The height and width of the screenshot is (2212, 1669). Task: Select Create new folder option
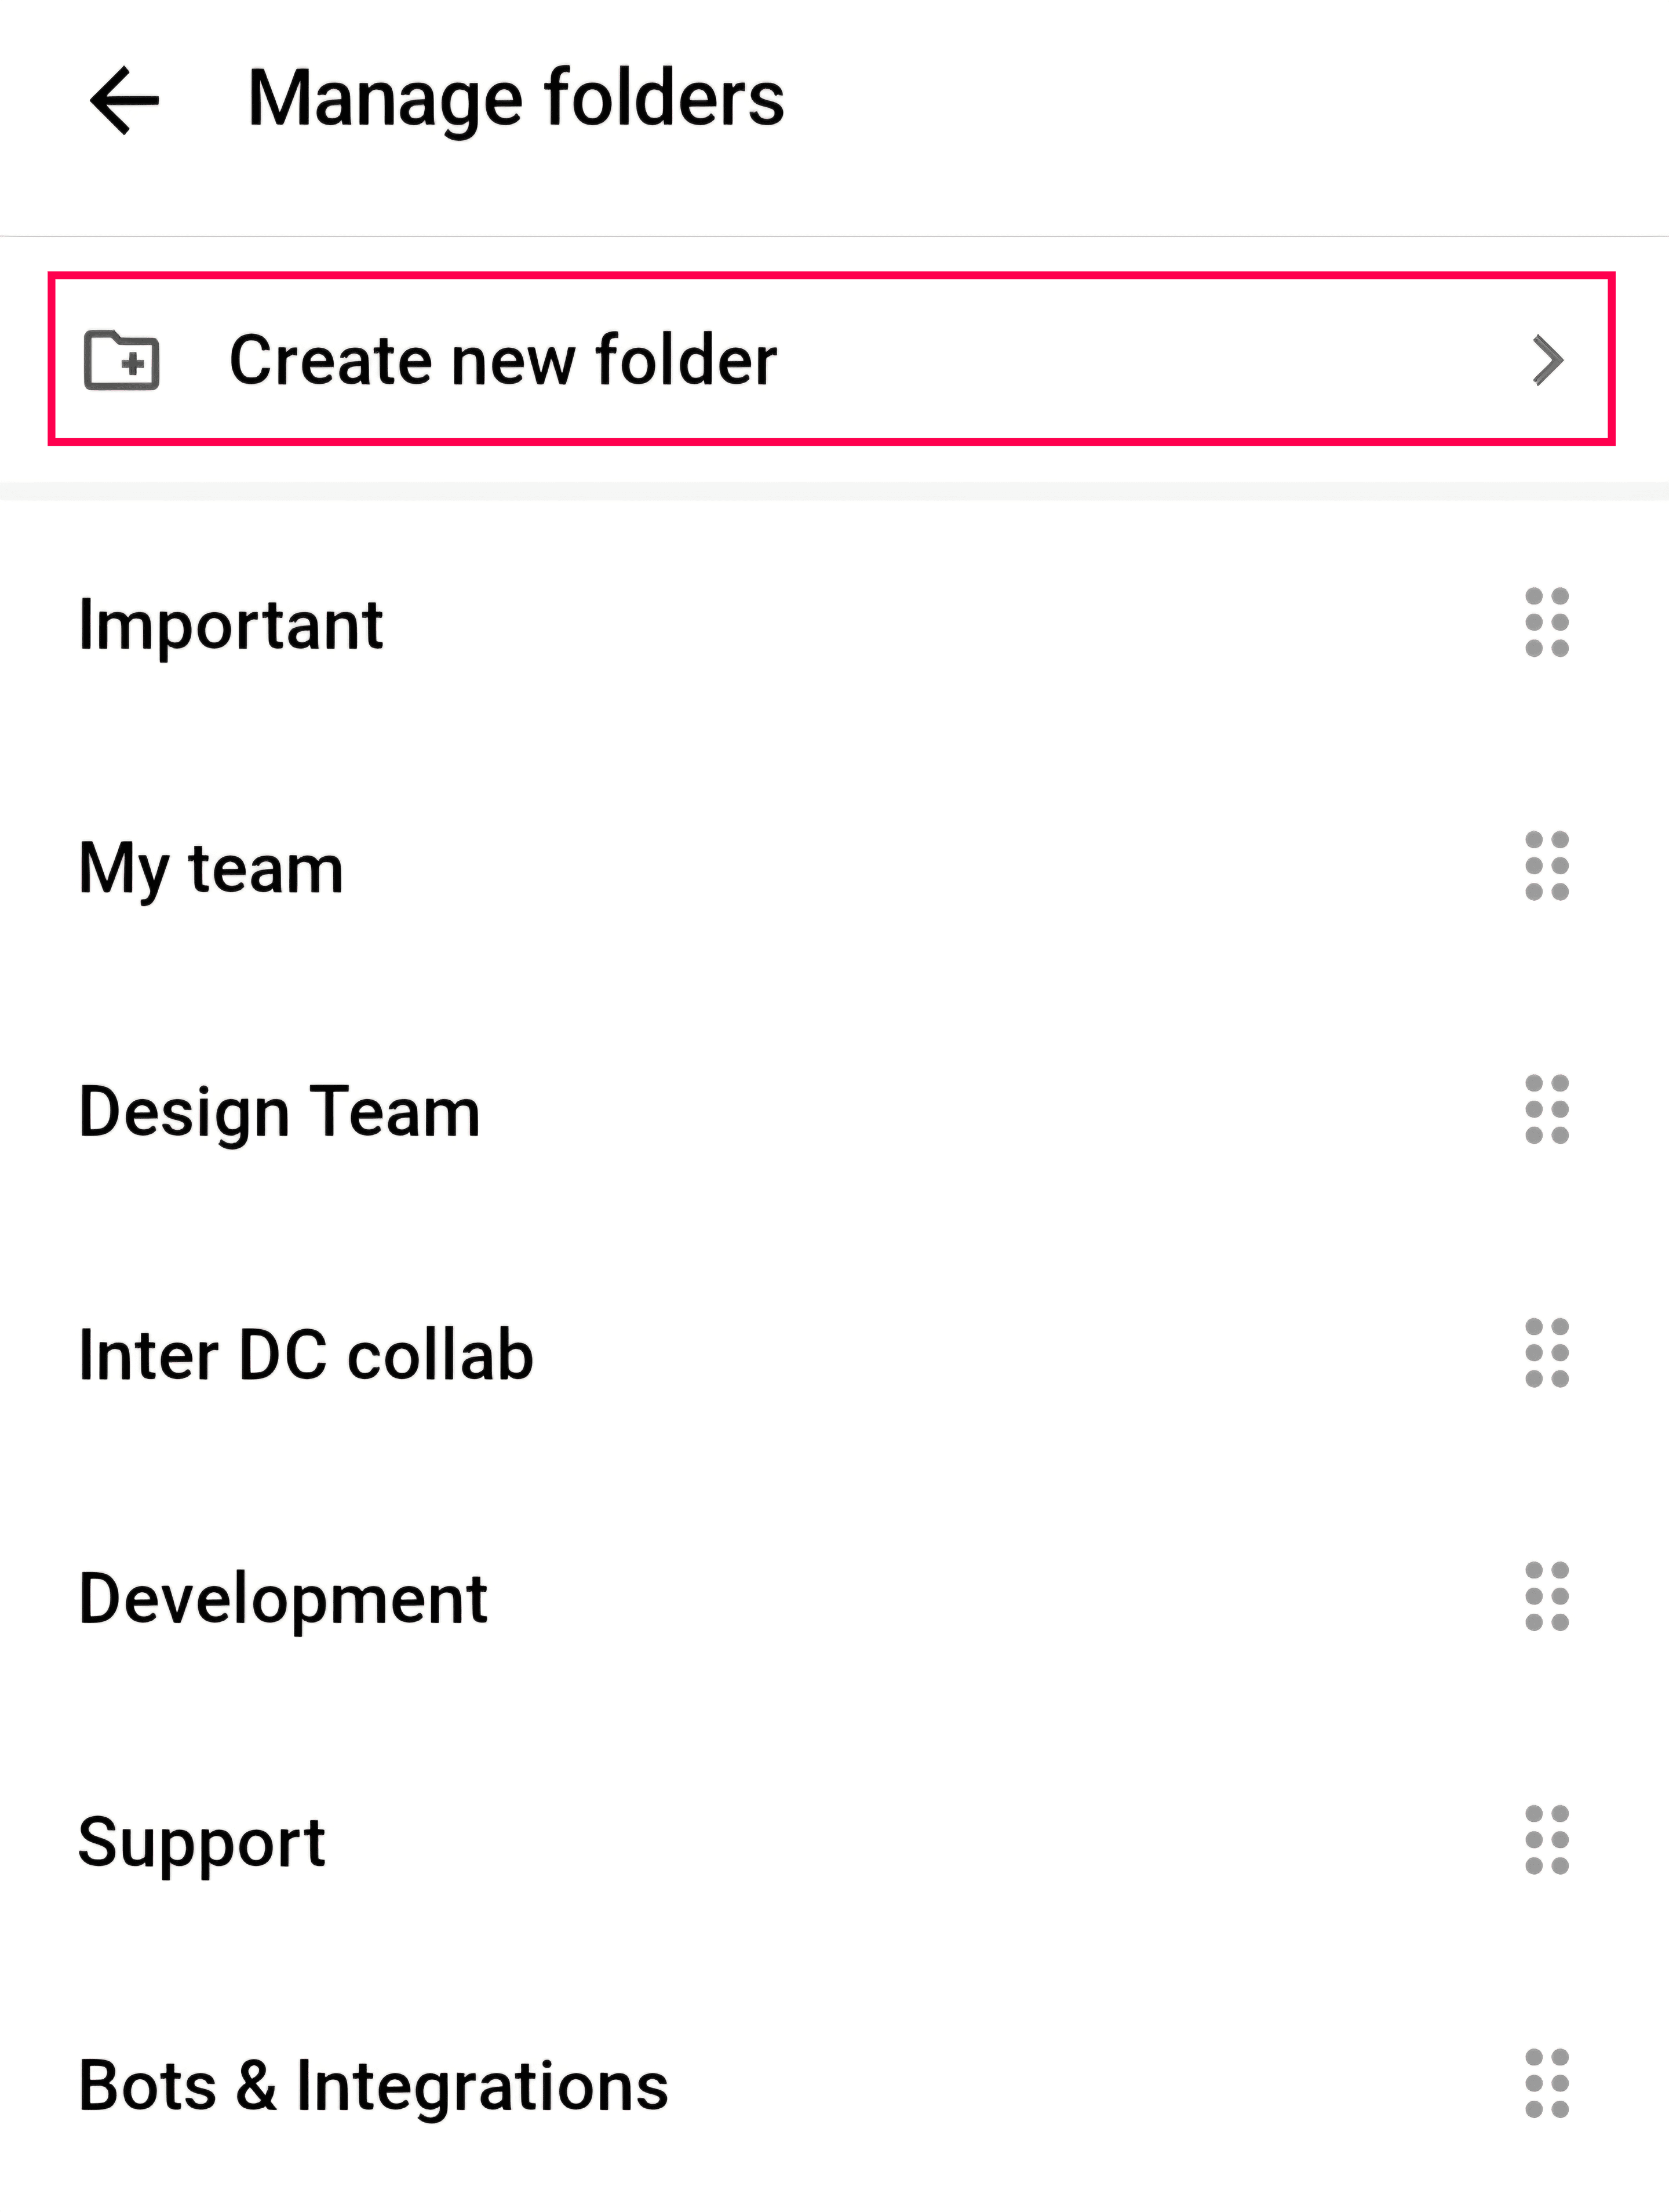(x=832, y=359)
